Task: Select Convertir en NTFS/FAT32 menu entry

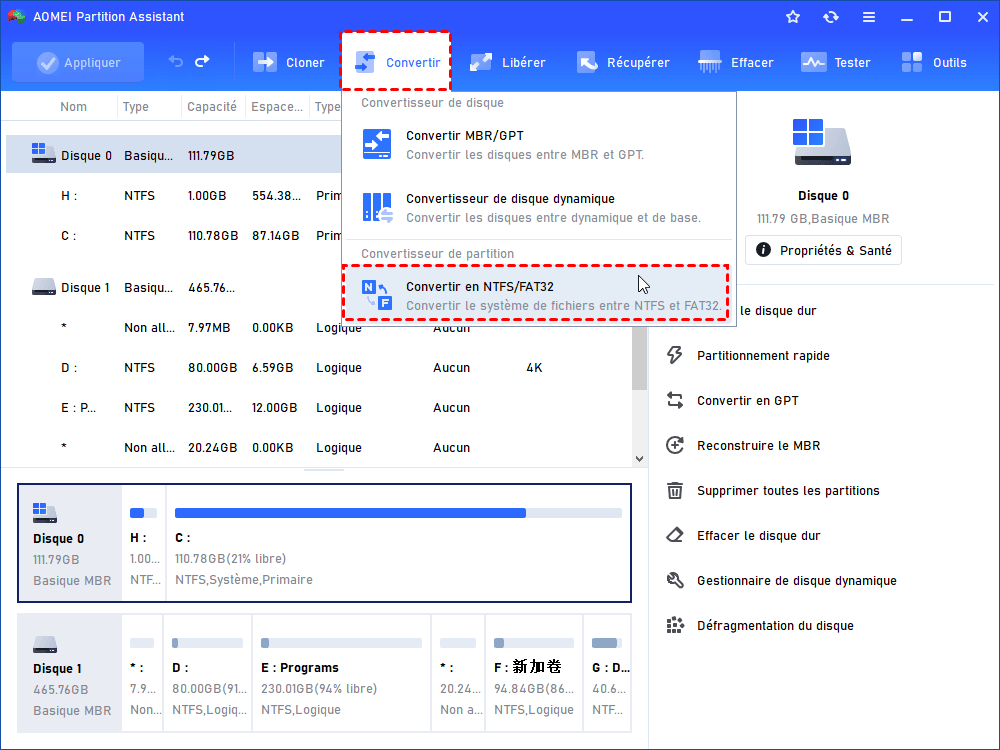Action: [x=536, y=293]
